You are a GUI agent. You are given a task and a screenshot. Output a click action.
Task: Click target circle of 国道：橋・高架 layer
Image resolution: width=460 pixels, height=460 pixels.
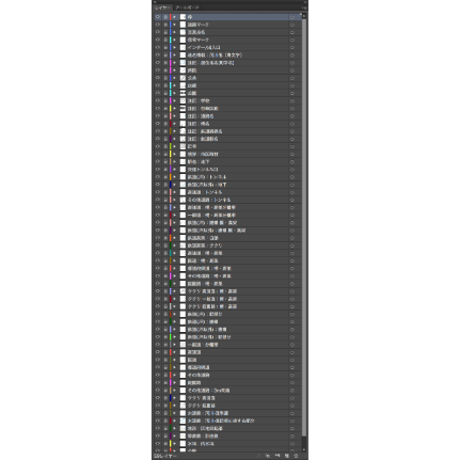pos(292,261)
